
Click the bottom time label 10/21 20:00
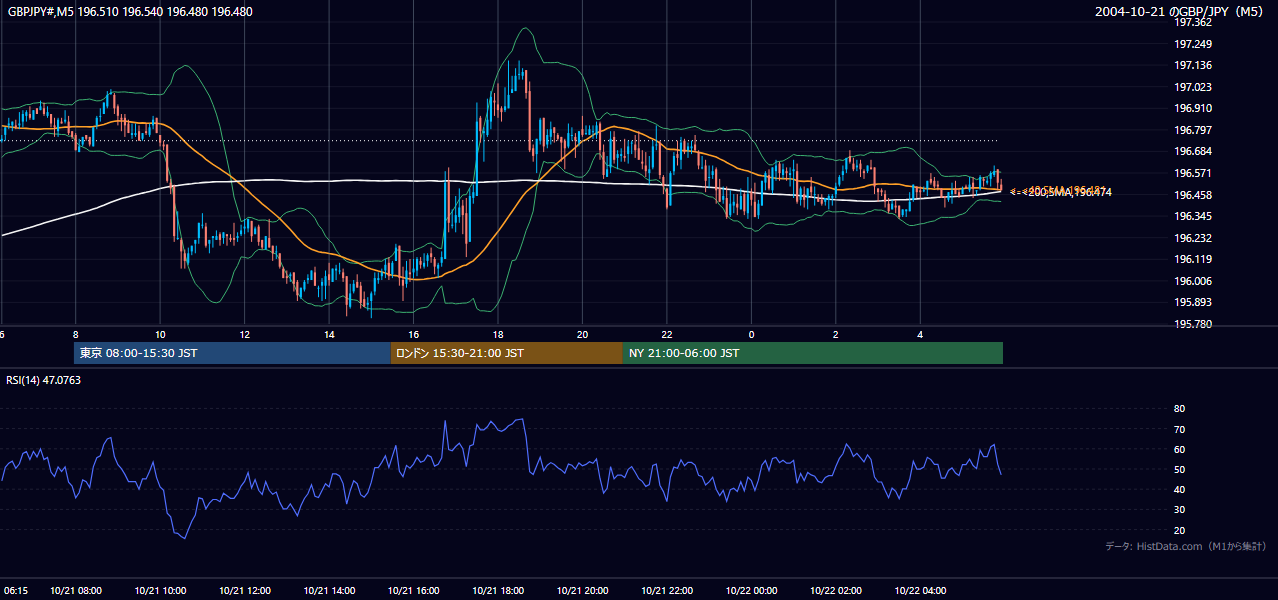(583, 591)
